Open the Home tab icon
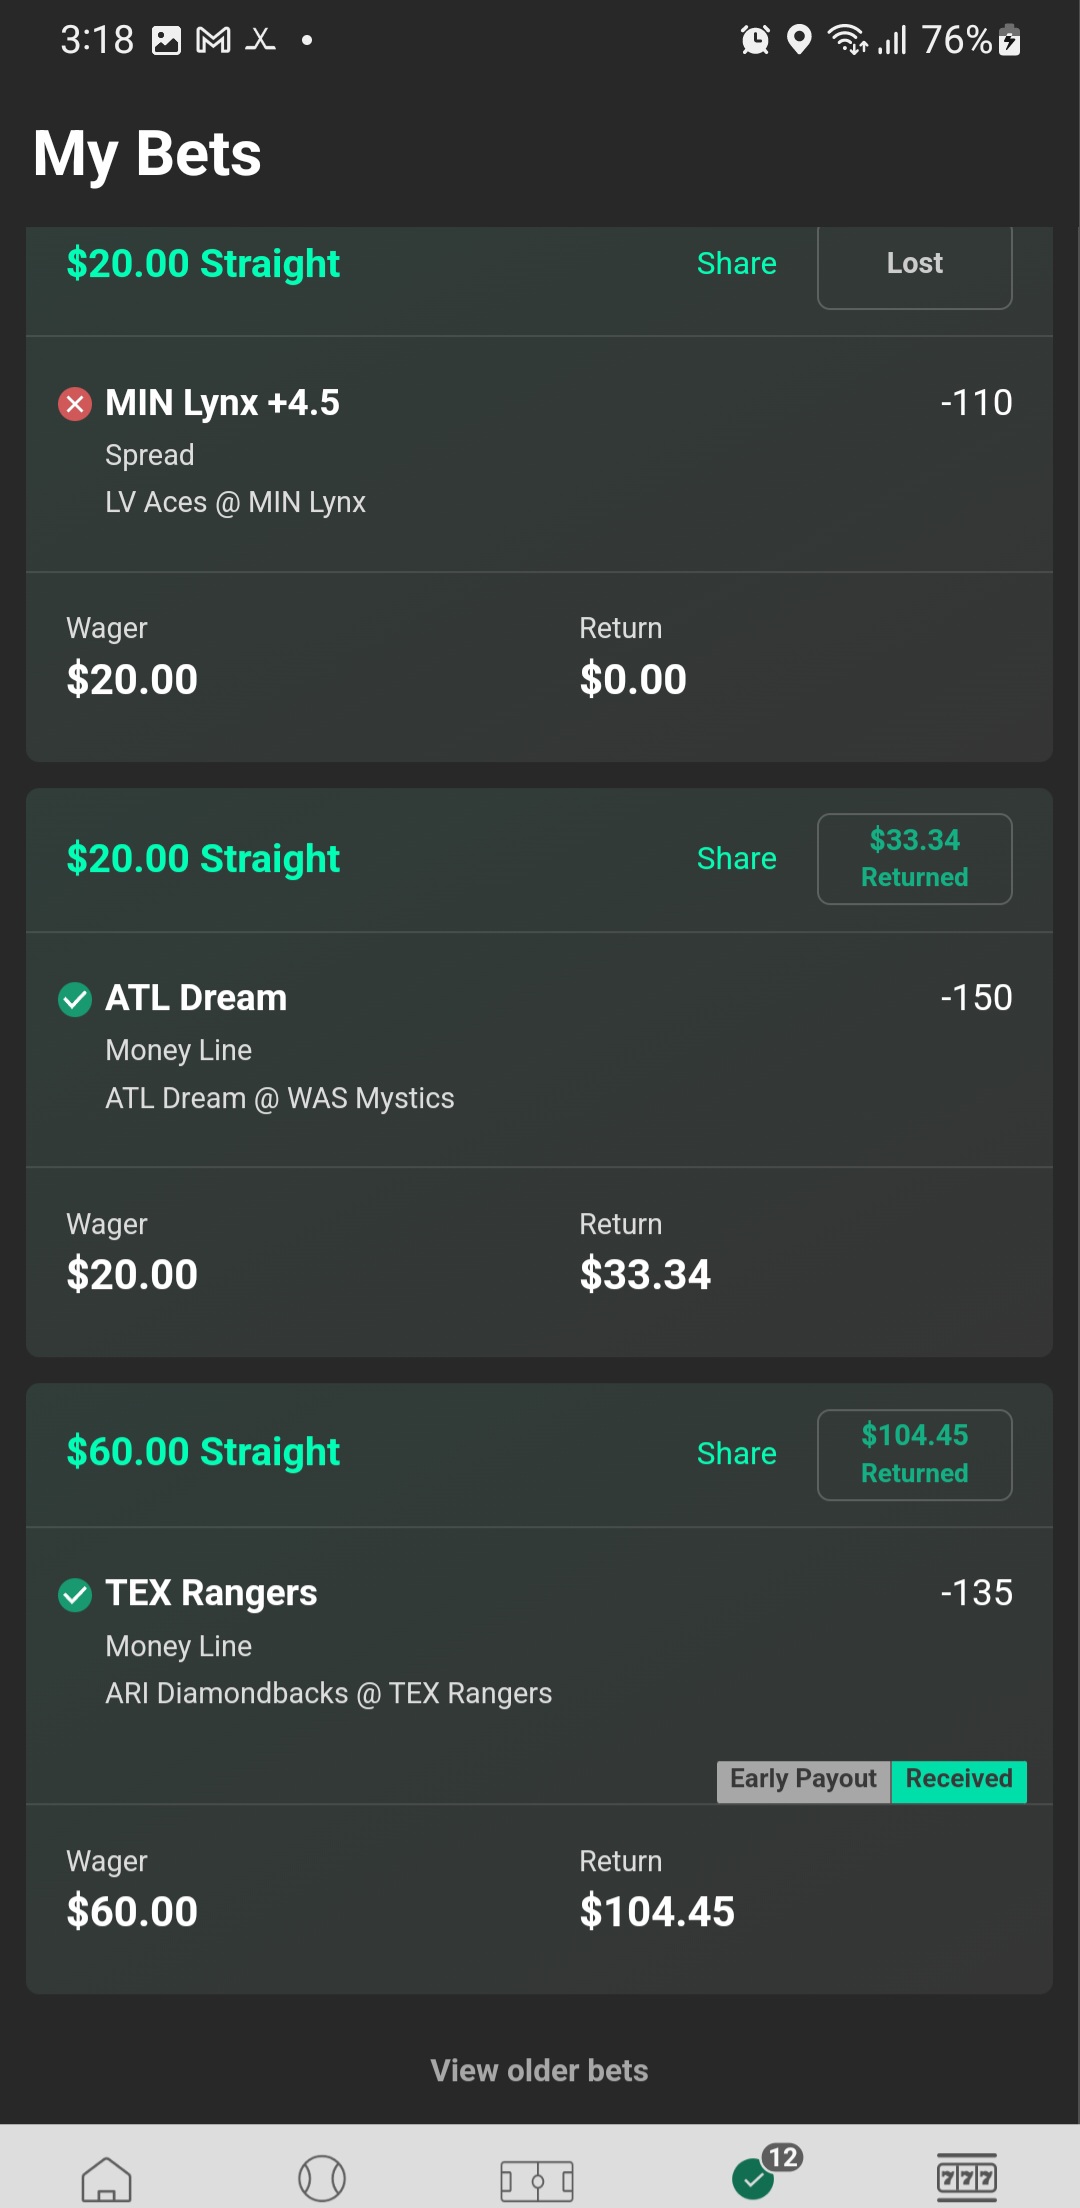This screenshot has width=1080, height=2208. click(x=106, y=2178)
